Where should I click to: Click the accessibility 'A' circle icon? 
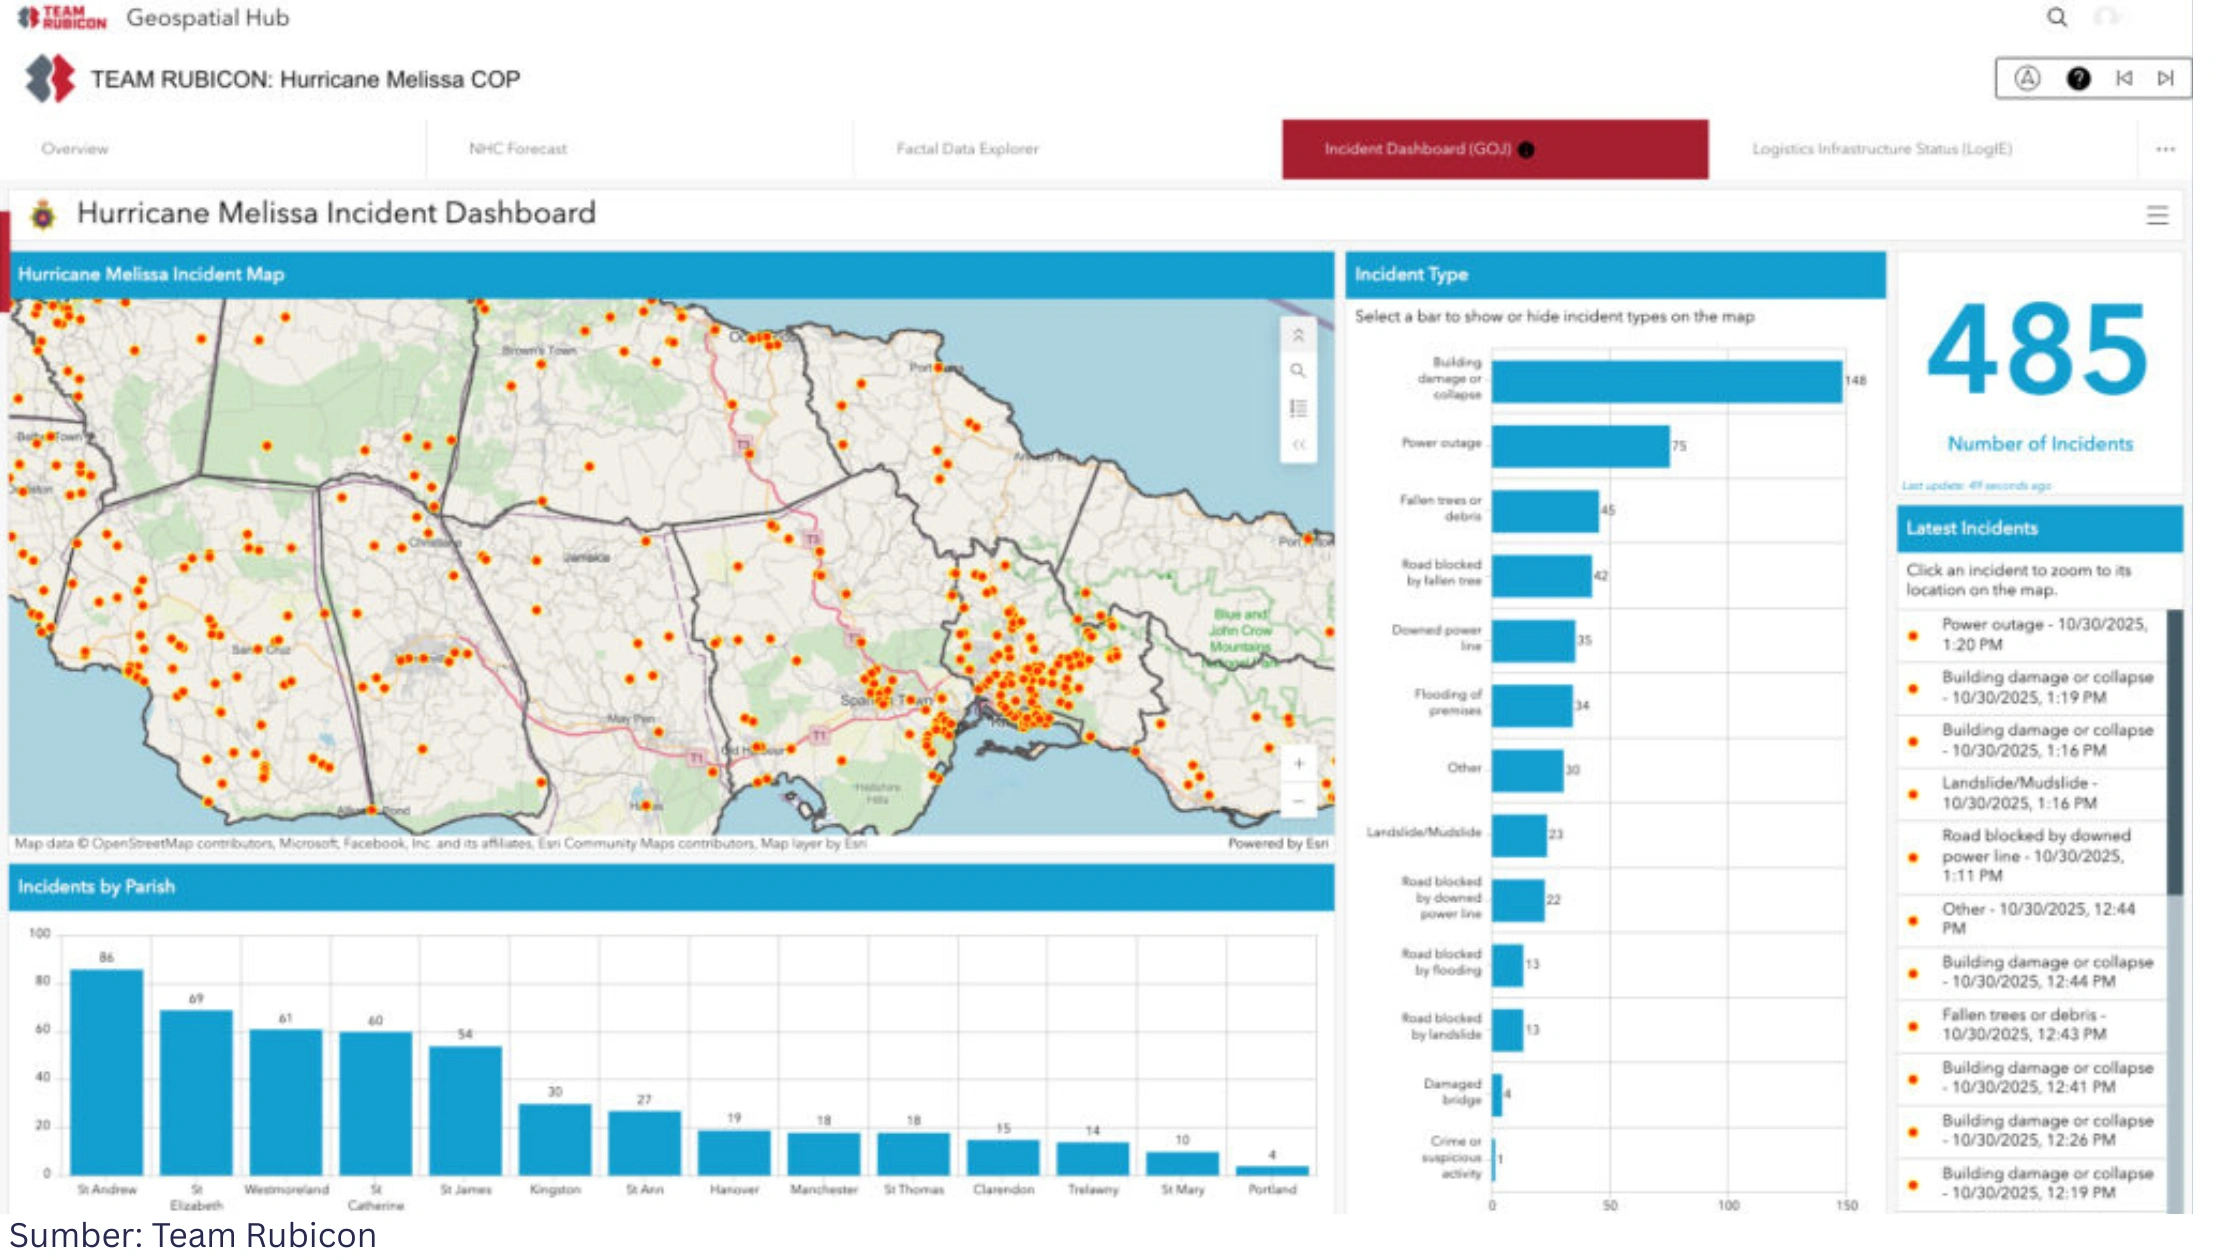point(2027,79)
